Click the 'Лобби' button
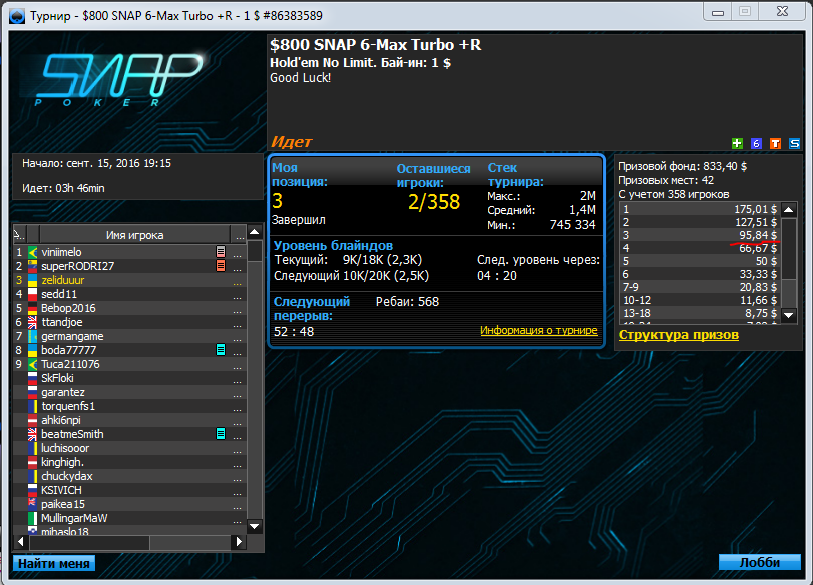 click(x=760, y=563)
